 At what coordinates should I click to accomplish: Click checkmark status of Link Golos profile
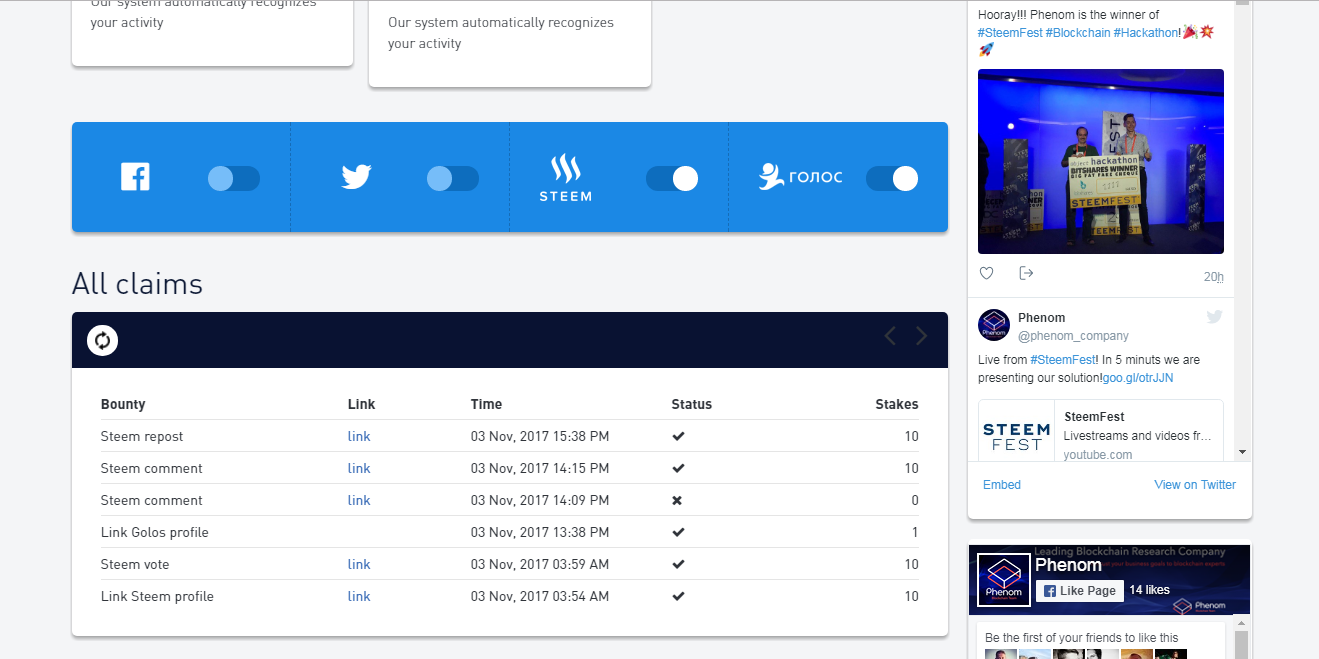tap(678, 532)
